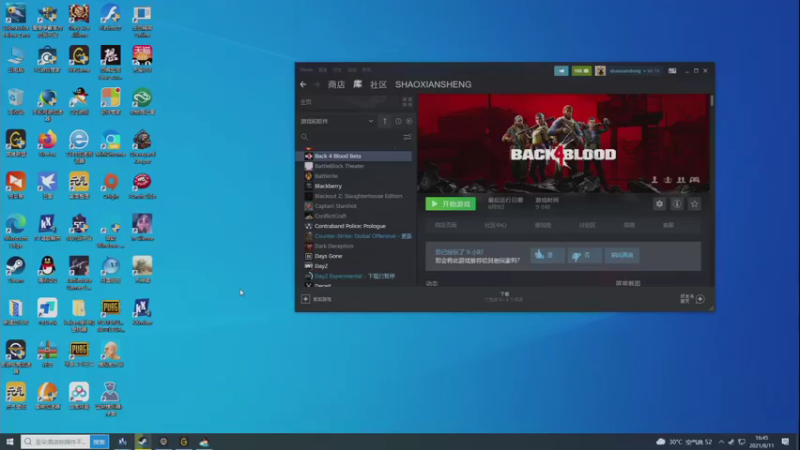Select the Microsoft Edge desktop shortcut

16,231
